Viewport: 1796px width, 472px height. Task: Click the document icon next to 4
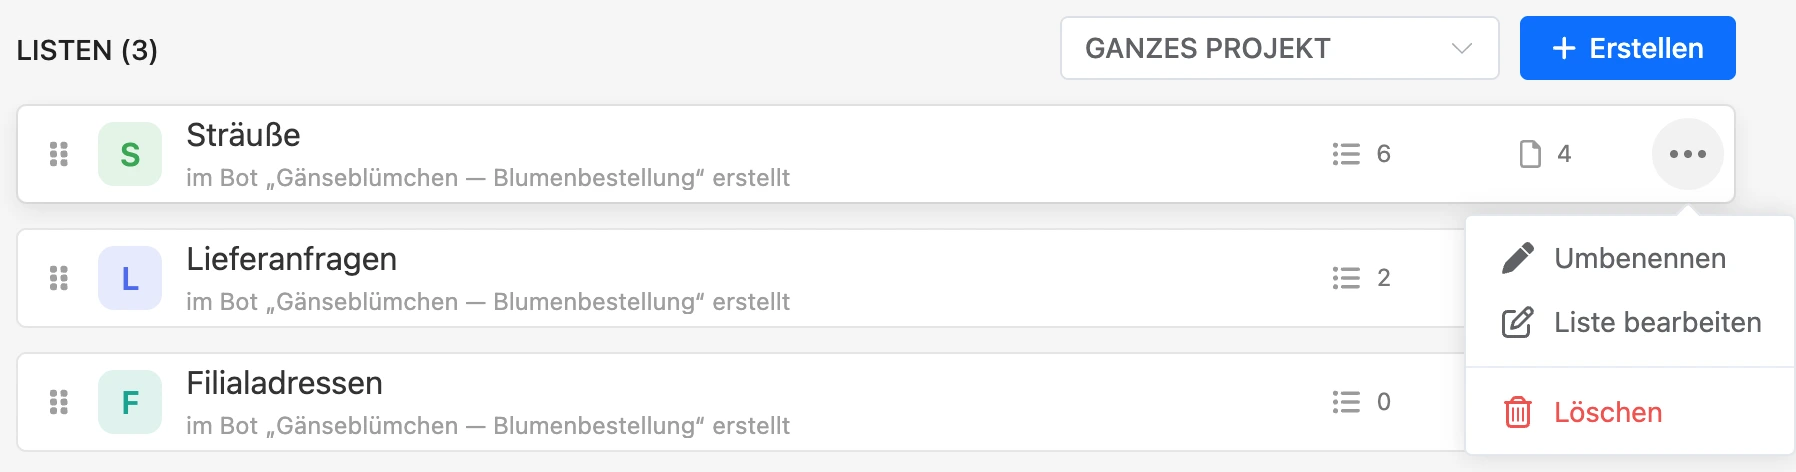[x=1530, y=154]
